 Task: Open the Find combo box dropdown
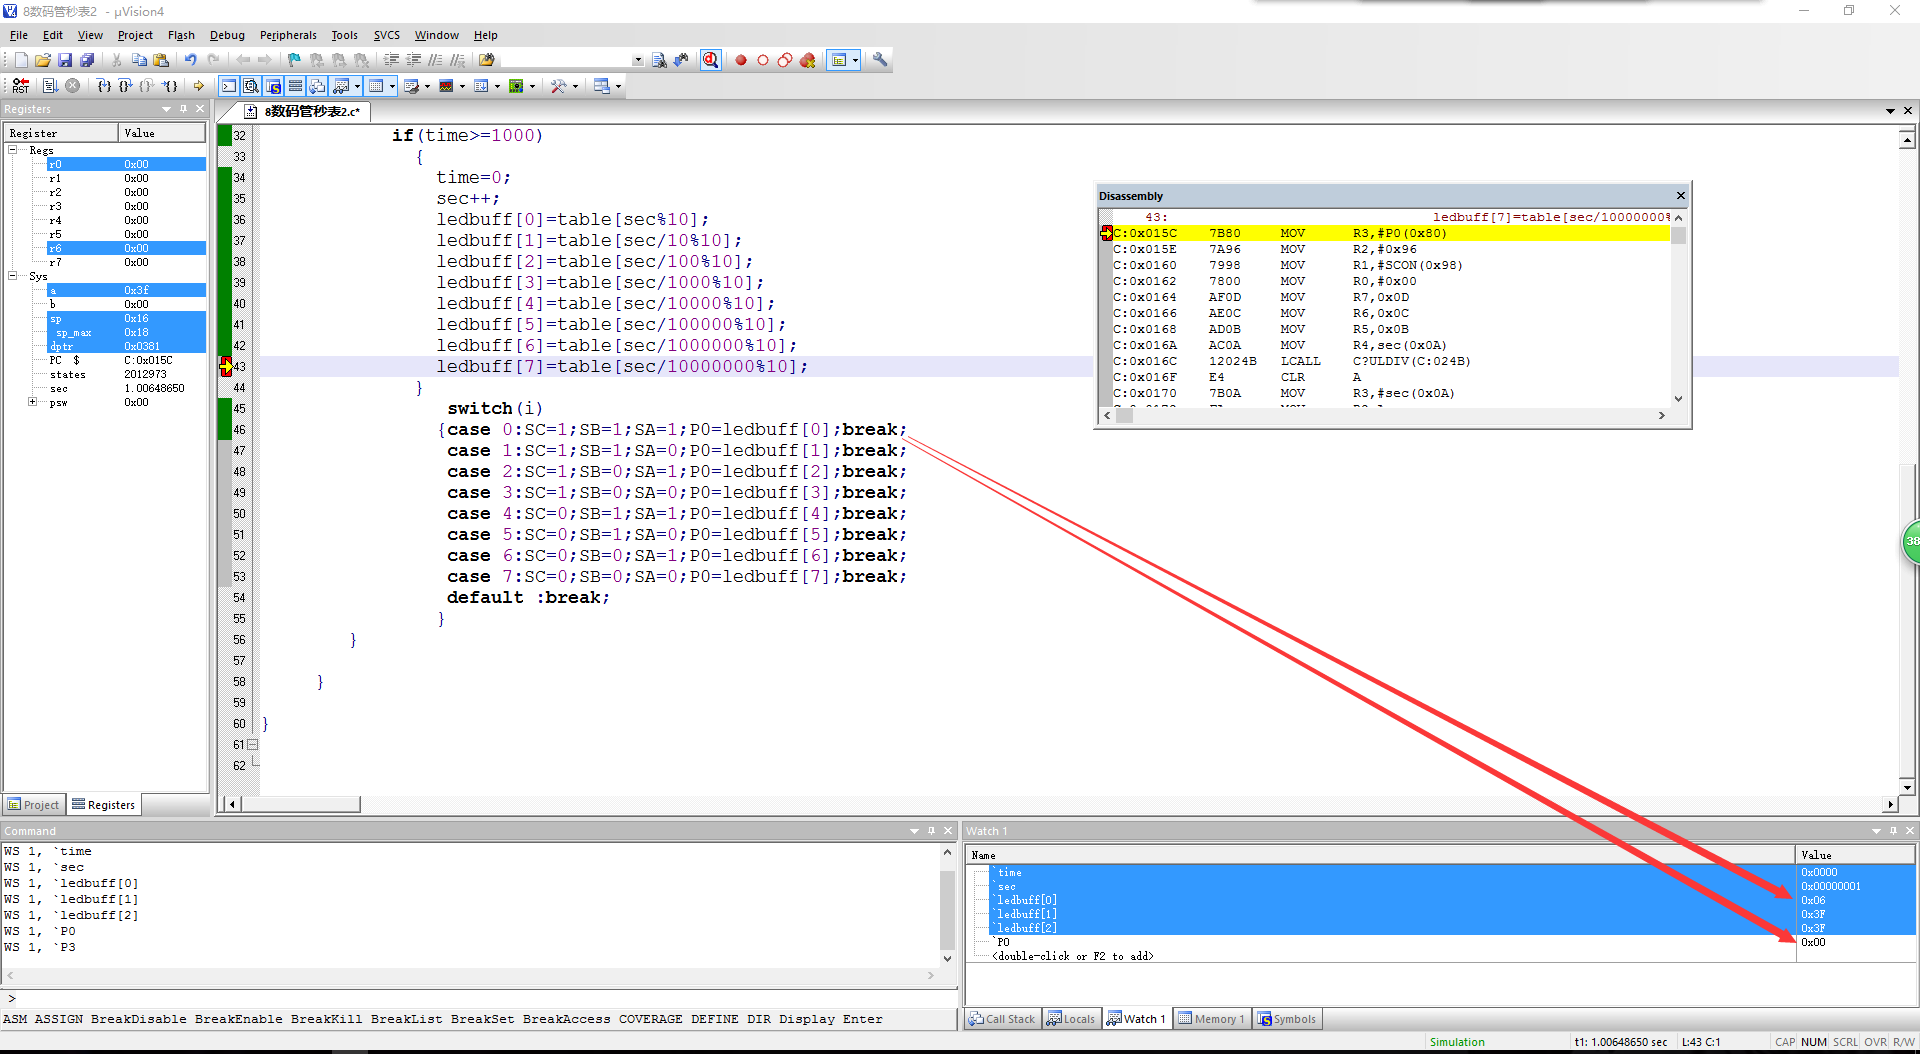(638, 60)
